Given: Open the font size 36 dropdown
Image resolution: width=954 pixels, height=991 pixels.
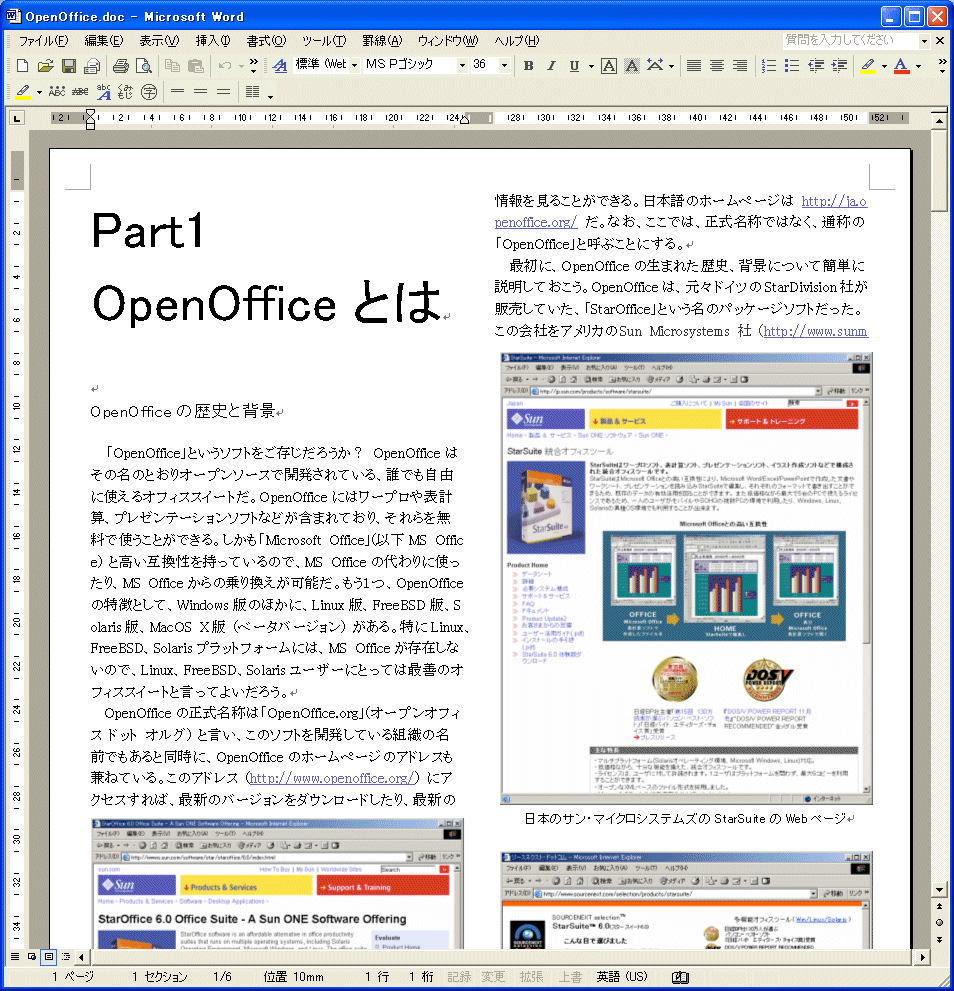Looking at the screenshot, I should tap(504, 65).
